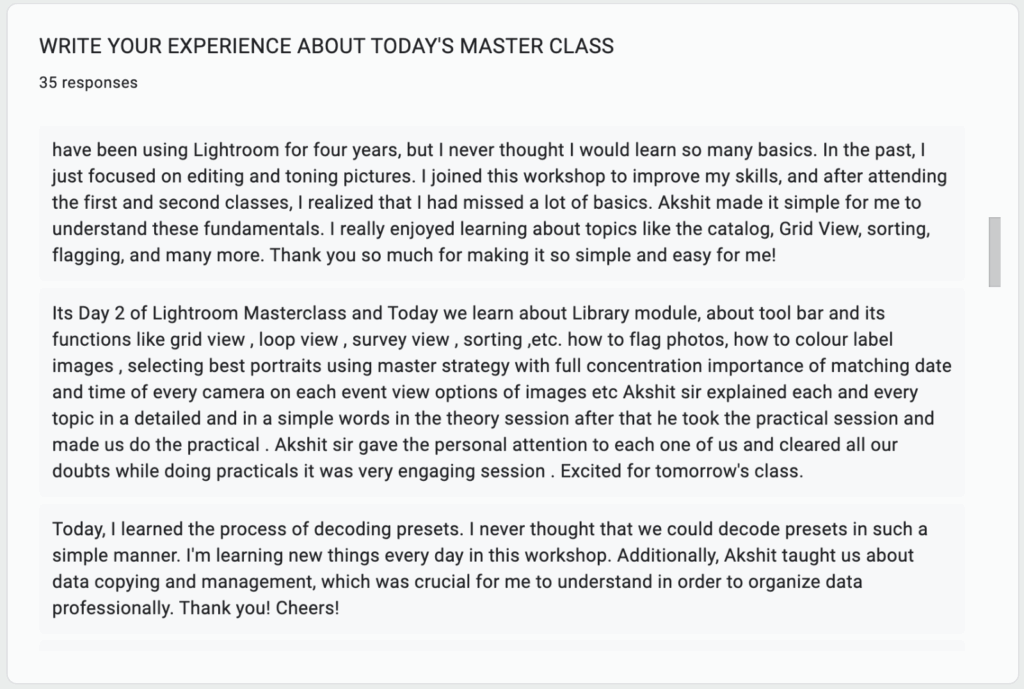Select the response about using Lightroom four years
Viewport: 1024px width, 689px height.
(502, 202)
